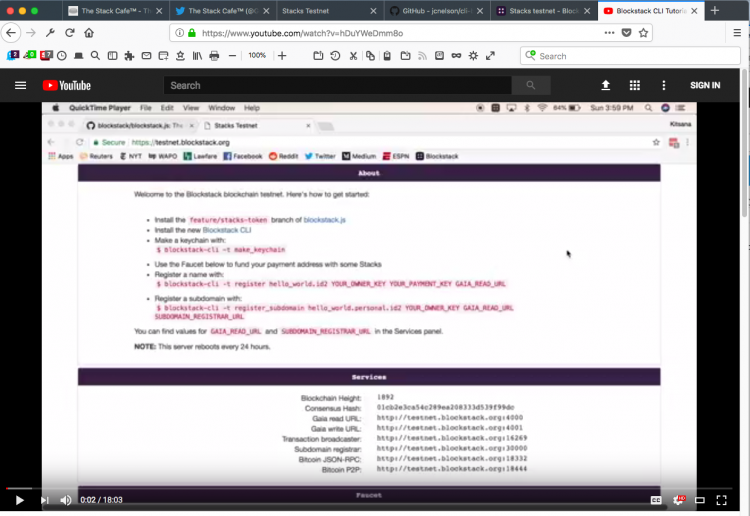750x516 pixels.
Task: Zoom in with the plus button
Action: pos(282,56)
